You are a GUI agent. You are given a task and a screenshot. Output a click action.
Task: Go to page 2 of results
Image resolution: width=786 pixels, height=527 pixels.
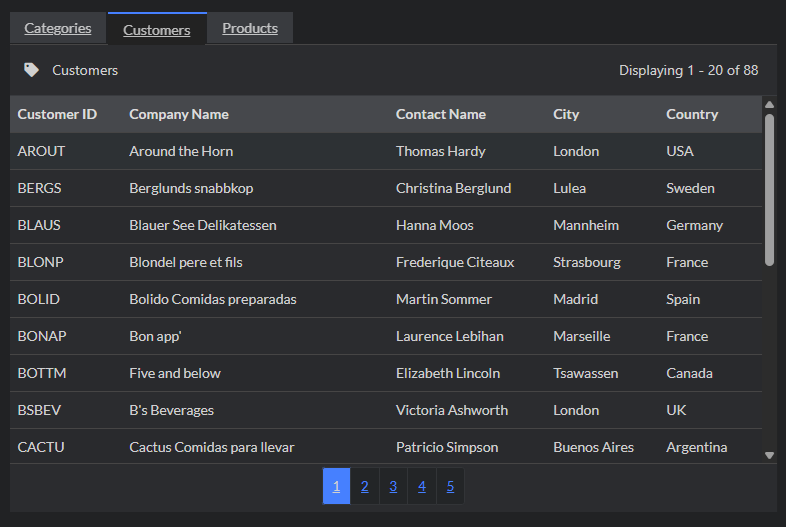[x=365, y=486]
